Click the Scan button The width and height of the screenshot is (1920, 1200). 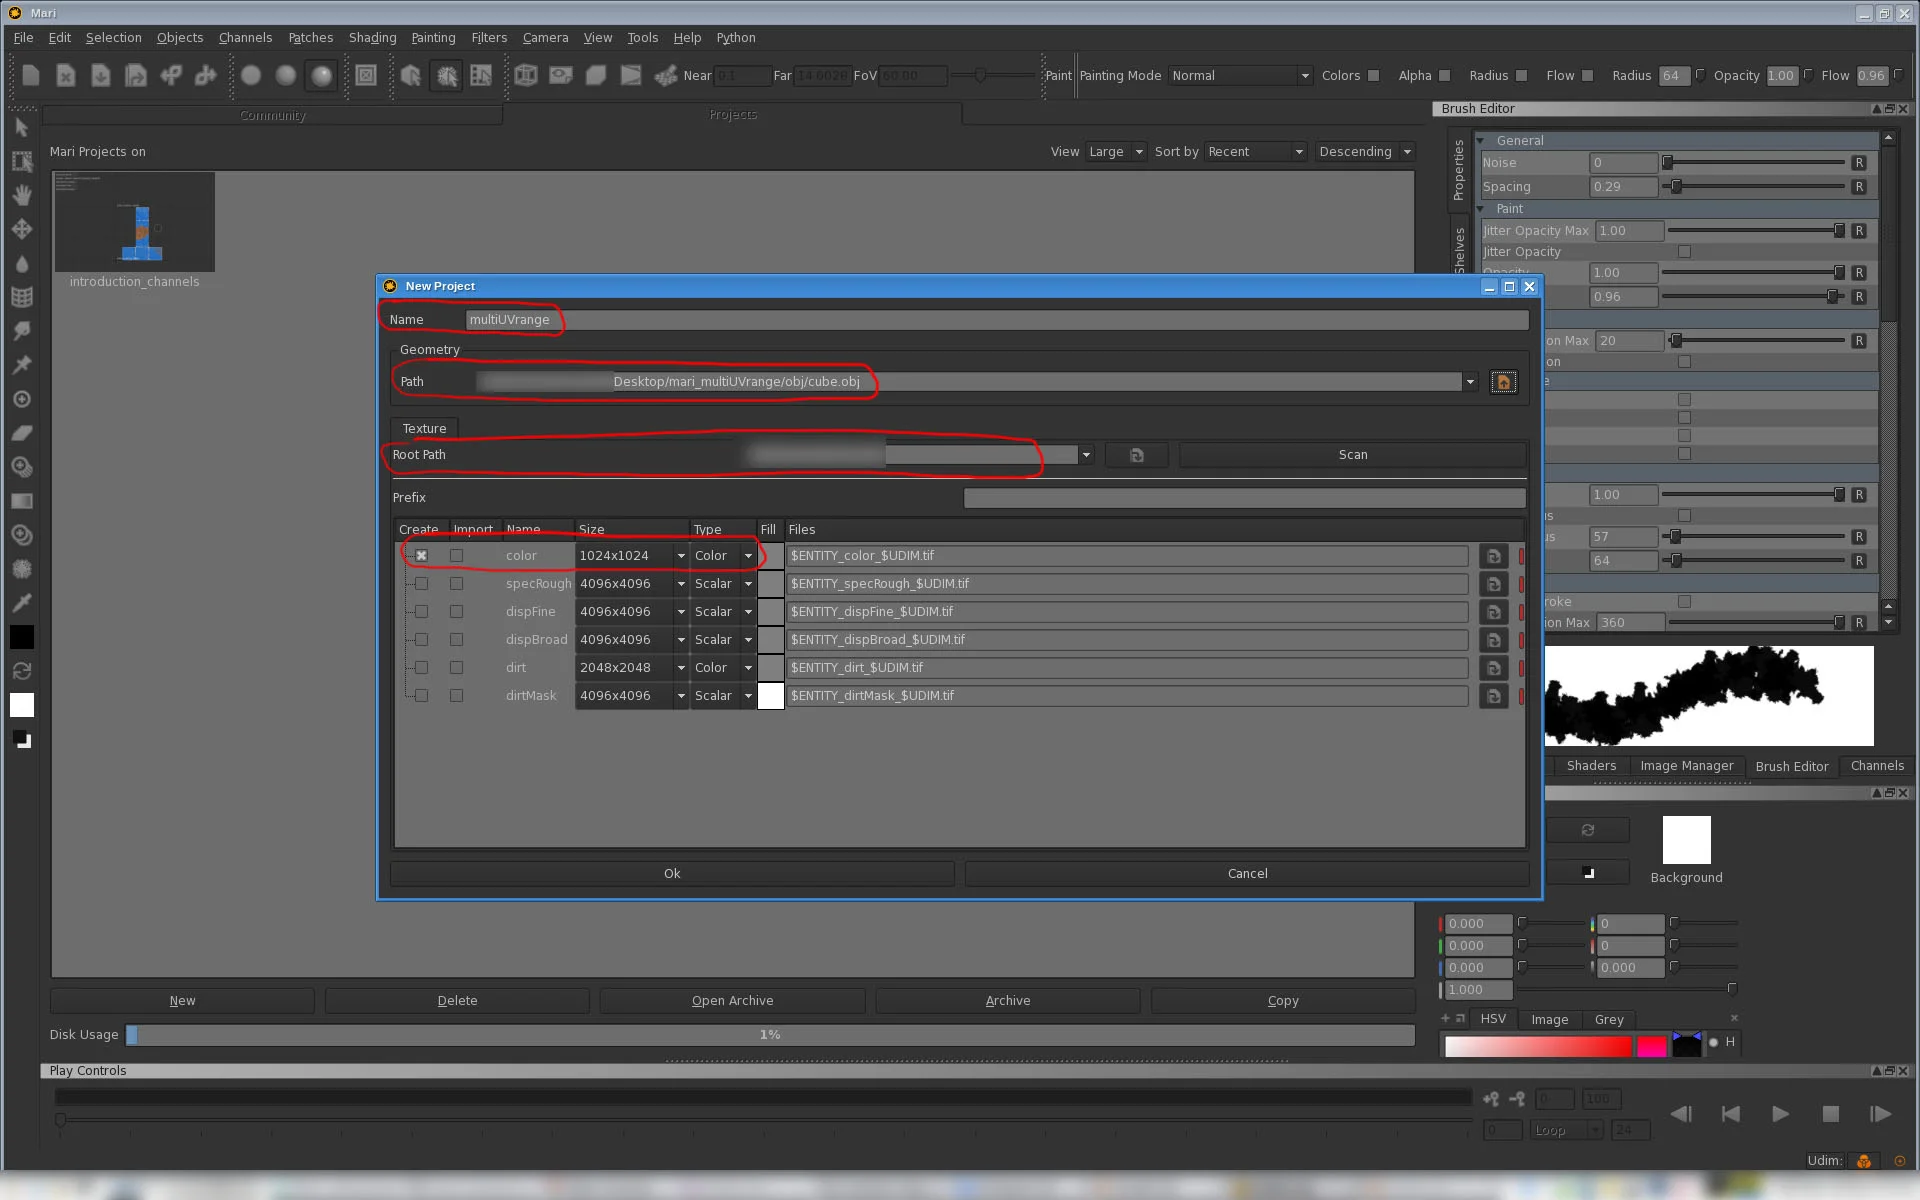[1352, 455]
